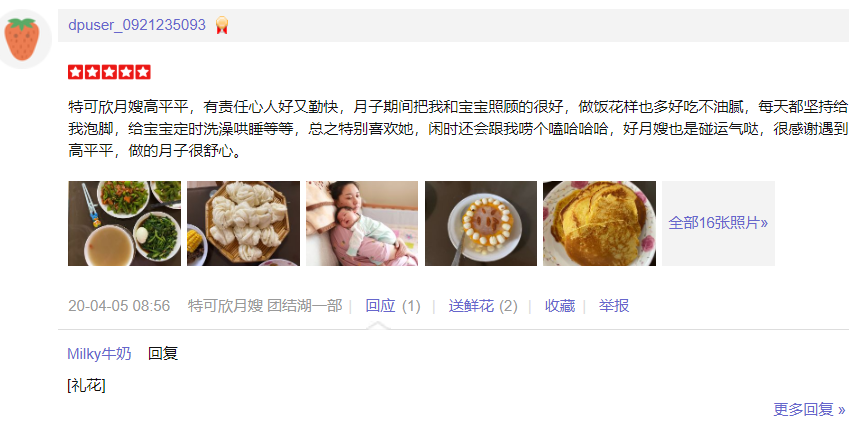849x431 pixels.
Task: View all 16 photos link
Action: click(718, 223)
